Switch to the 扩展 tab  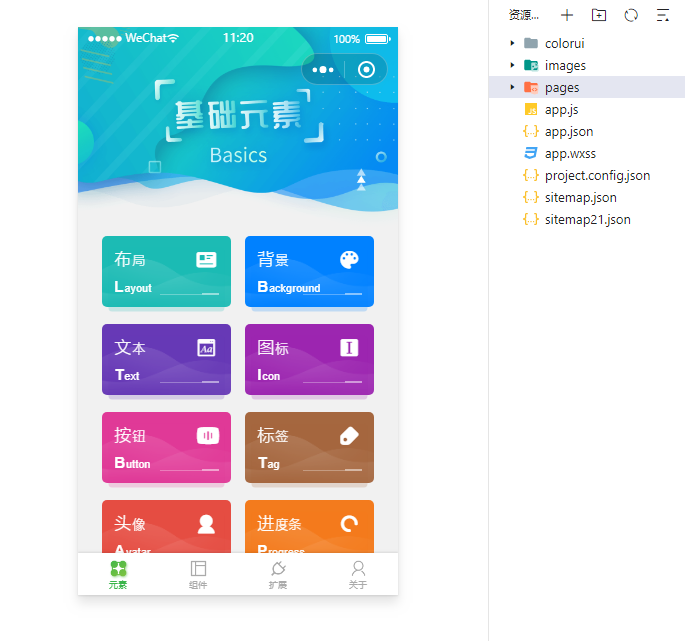(x=278, y=575)
